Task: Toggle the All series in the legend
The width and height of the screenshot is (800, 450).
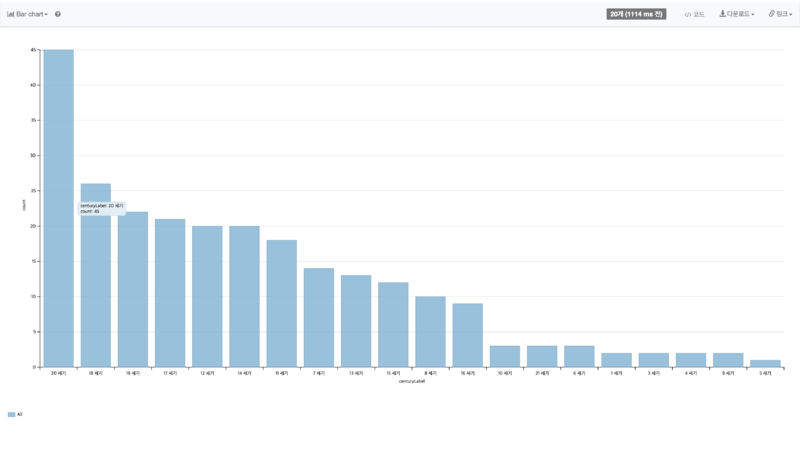Action: pyautogui.click(x=19, y=414)
